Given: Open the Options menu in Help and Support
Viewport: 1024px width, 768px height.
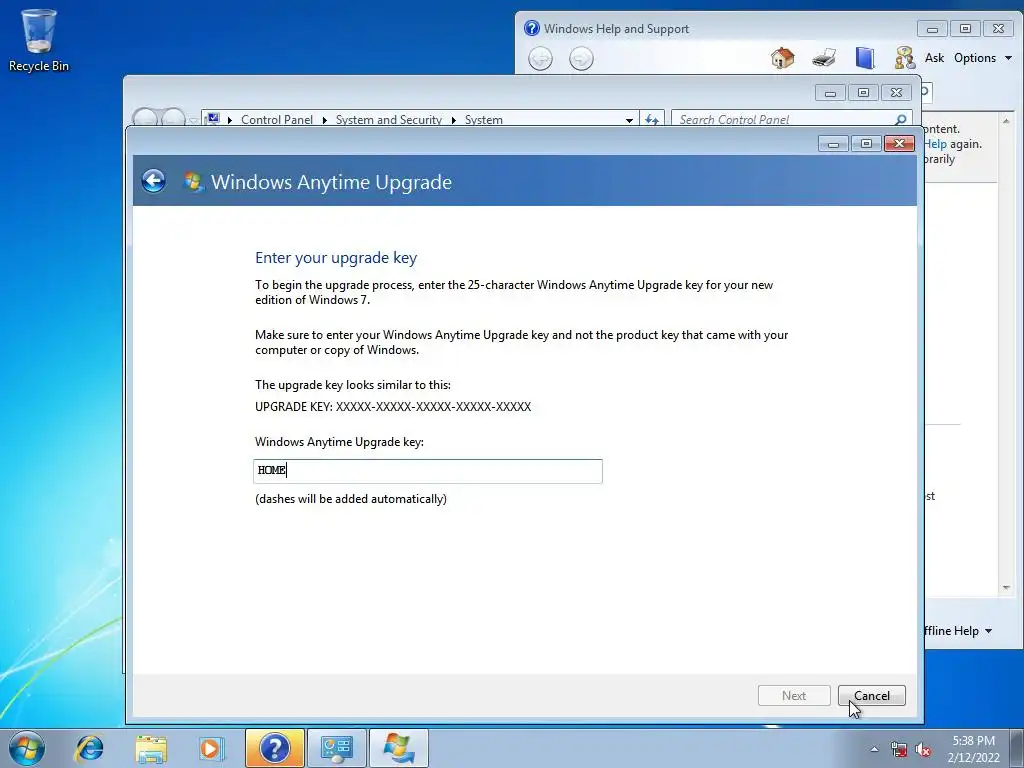Looking at the screenshot, I should [x=983, y=58].
